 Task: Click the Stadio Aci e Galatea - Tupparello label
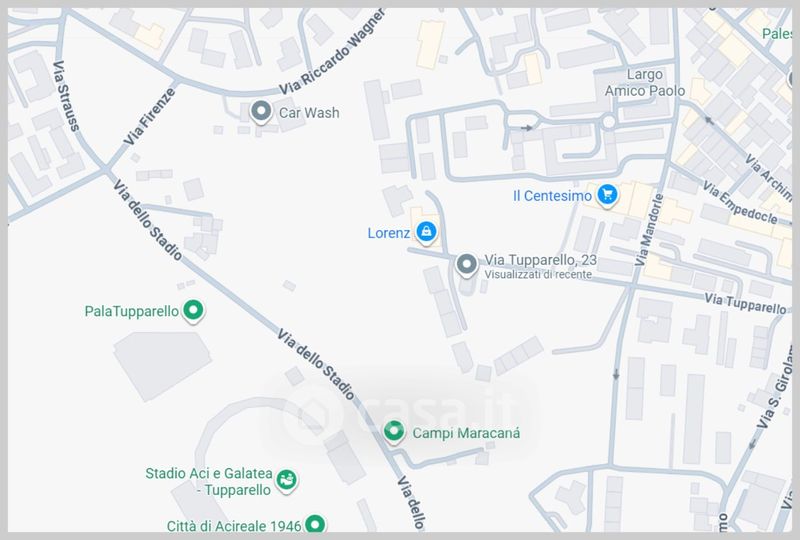[x=209, y=481]
